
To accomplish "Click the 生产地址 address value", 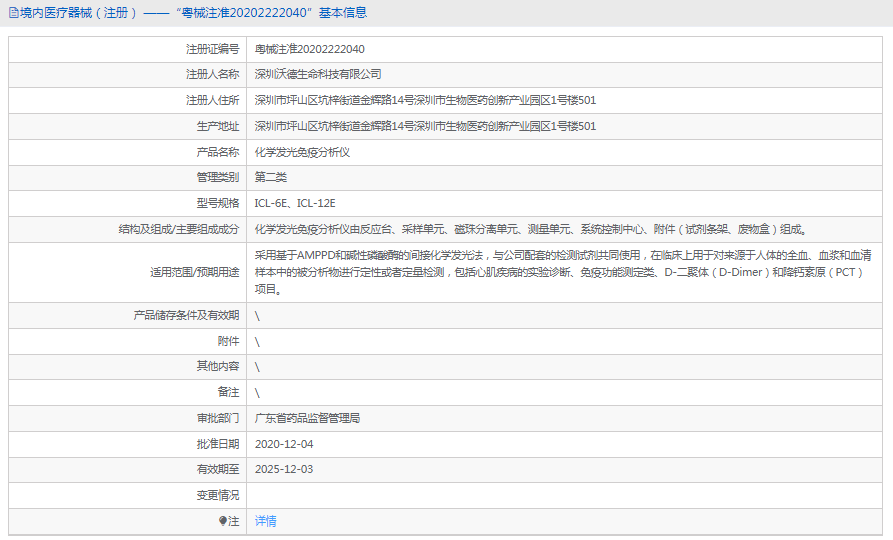I will click(425, 126).
